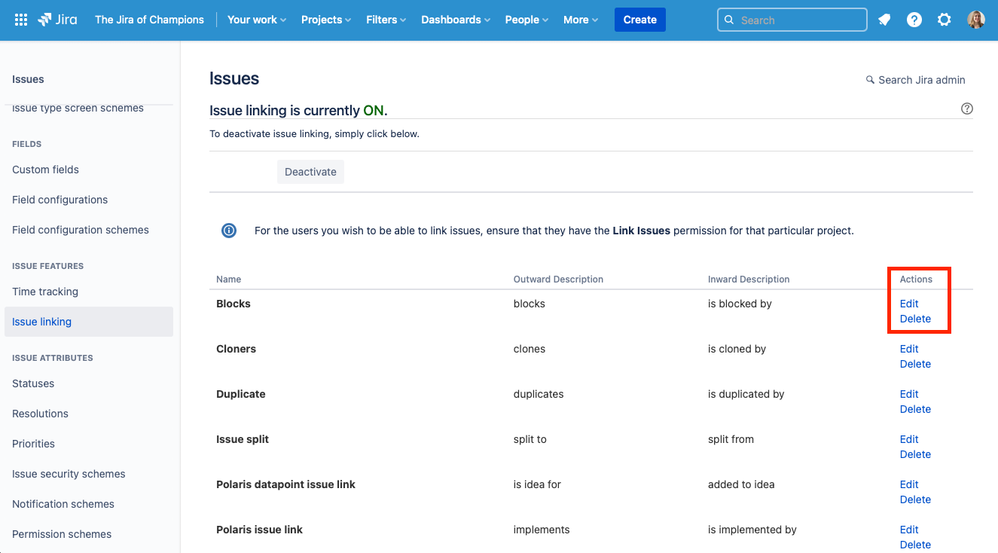Open notifications icon in top bar
Image resolution: width=998 pixels, height=553 pixels.
[x=884, y=19]
